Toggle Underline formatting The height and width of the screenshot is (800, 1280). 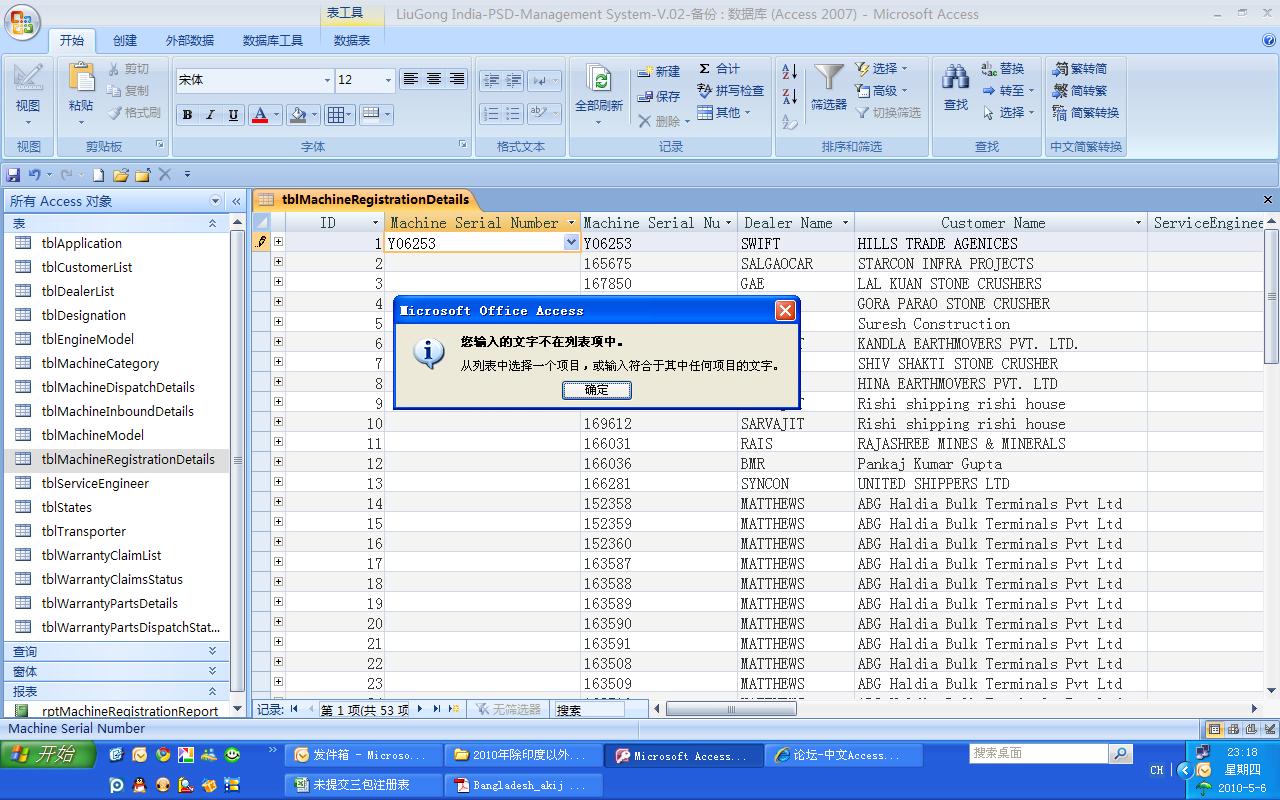[233, 115]
